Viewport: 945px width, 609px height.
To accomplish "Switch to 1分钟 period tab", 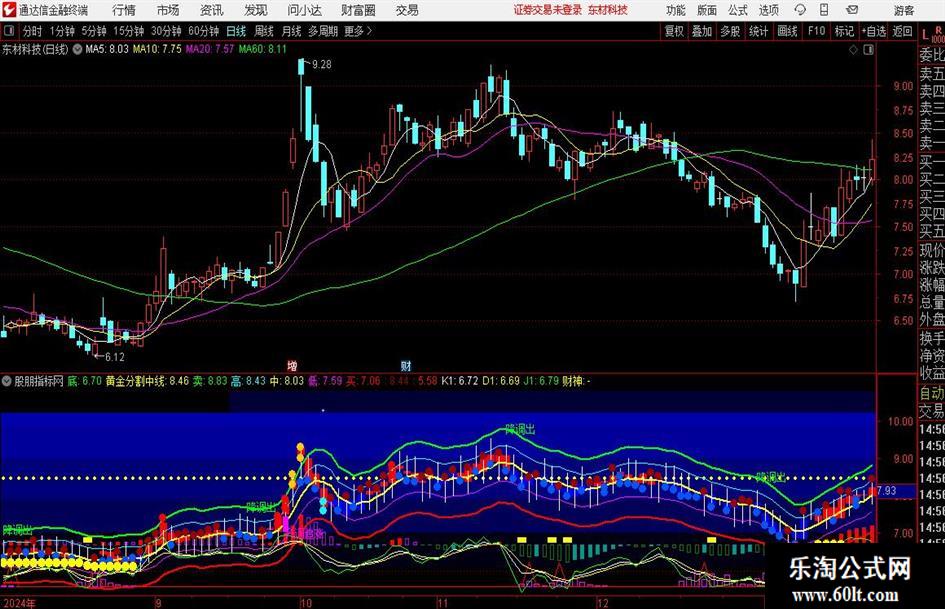I will coord(61,31).
